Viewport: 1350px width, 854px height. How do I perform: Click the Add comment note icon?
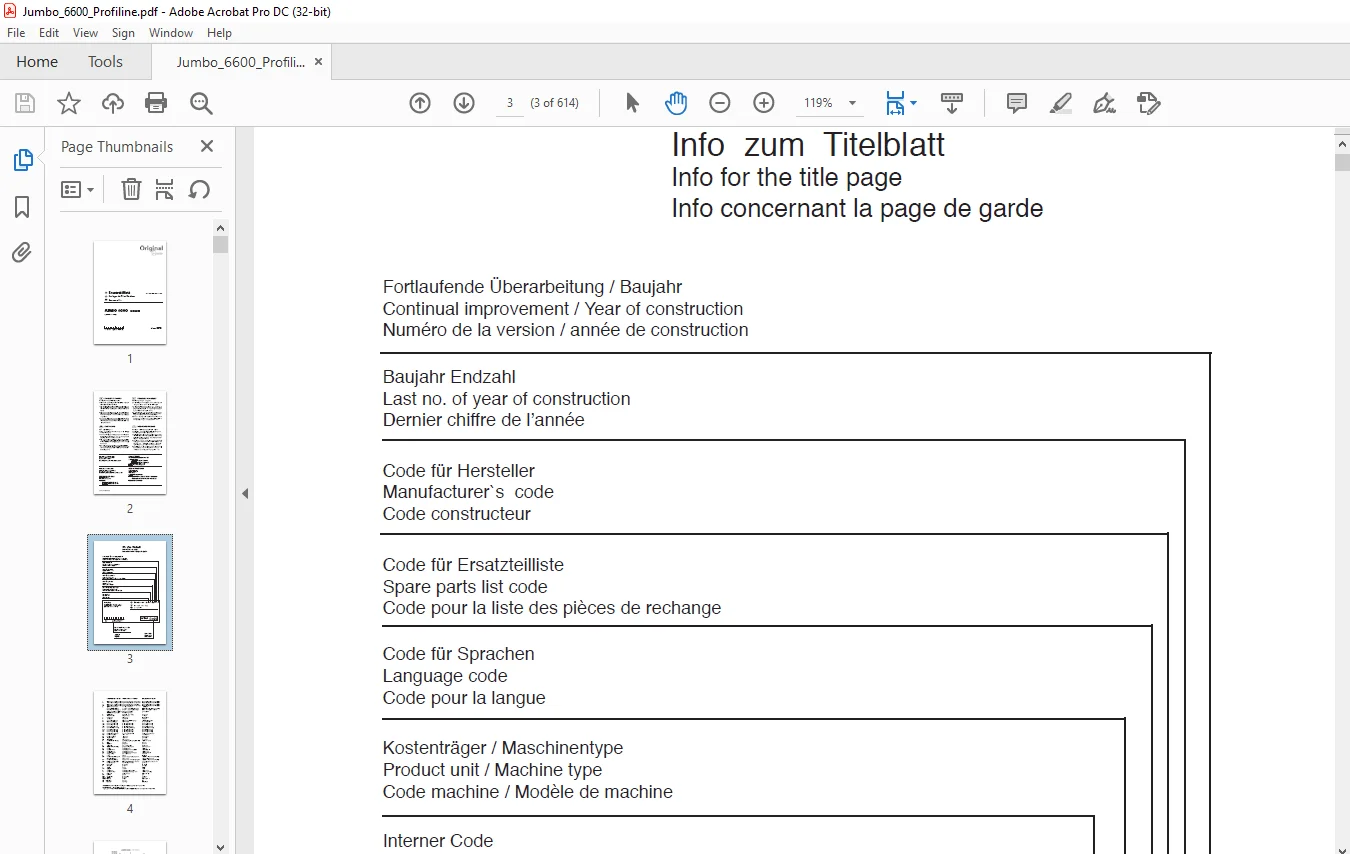click(x=1017, y=103)
